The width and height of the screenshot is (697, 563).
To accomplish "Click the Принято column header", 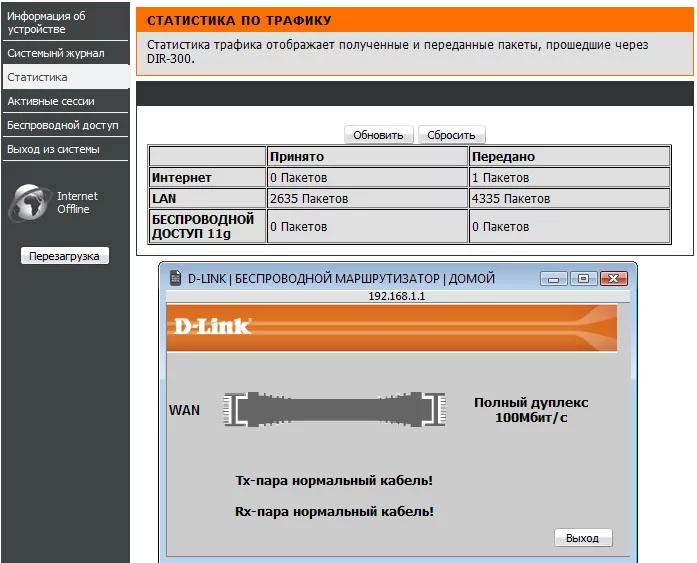I will pos(367,156).
